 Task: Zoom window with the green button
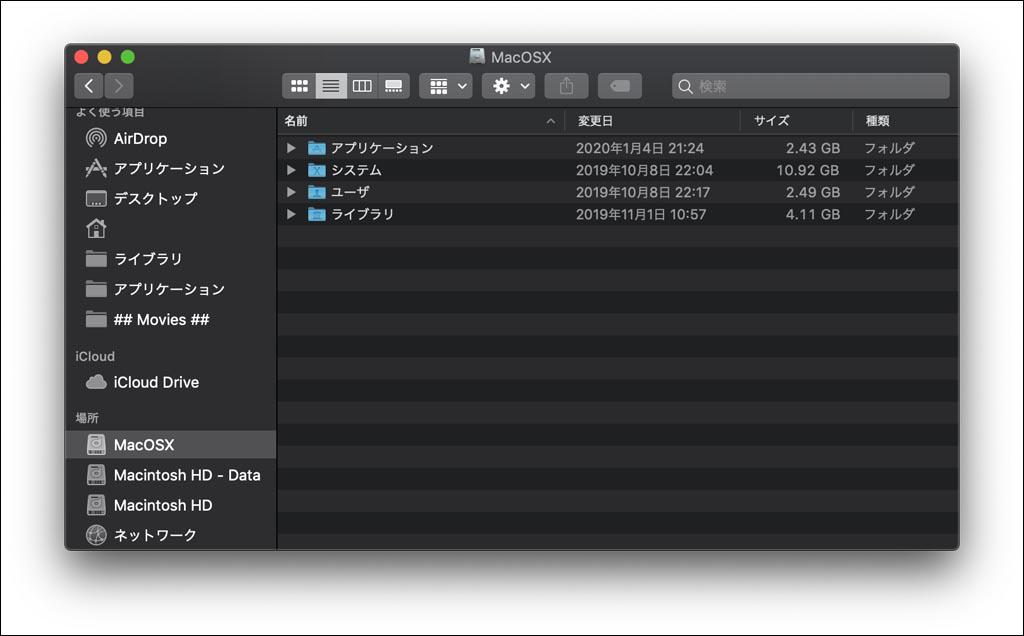pyautogui.click(x=128, y=57)
